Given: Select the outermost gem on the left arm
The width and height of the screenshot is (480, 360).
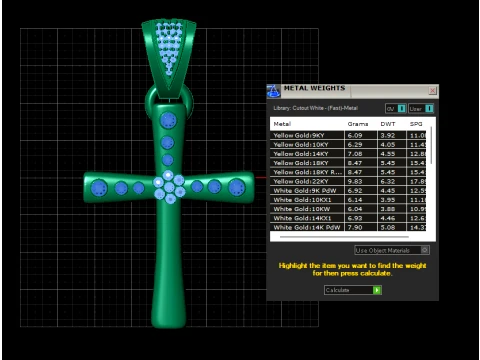Looking at the screenshot, I should pyautogui.click(x=99, y=188).
